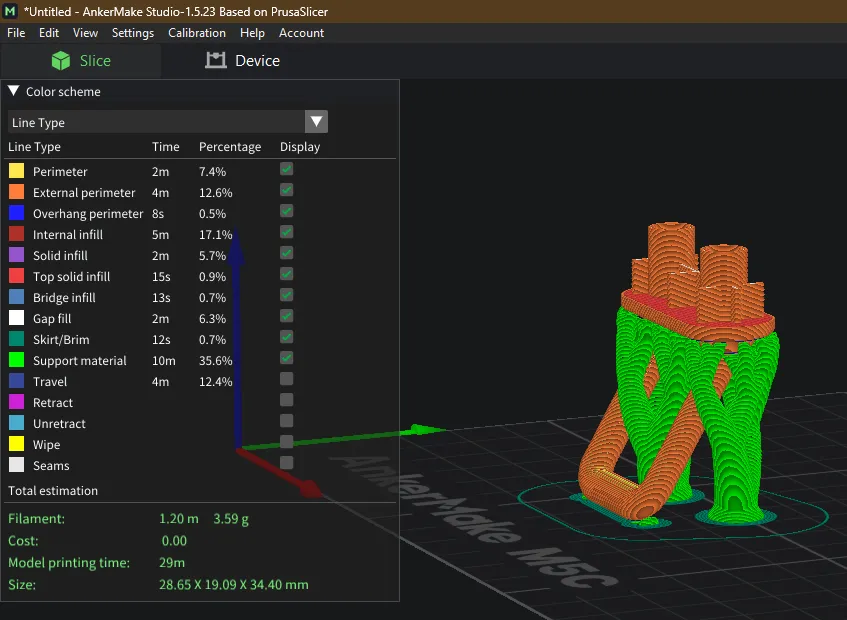Click the dark red Internal infill swatch
Screen dimensions: 847x620
(17, 234)
